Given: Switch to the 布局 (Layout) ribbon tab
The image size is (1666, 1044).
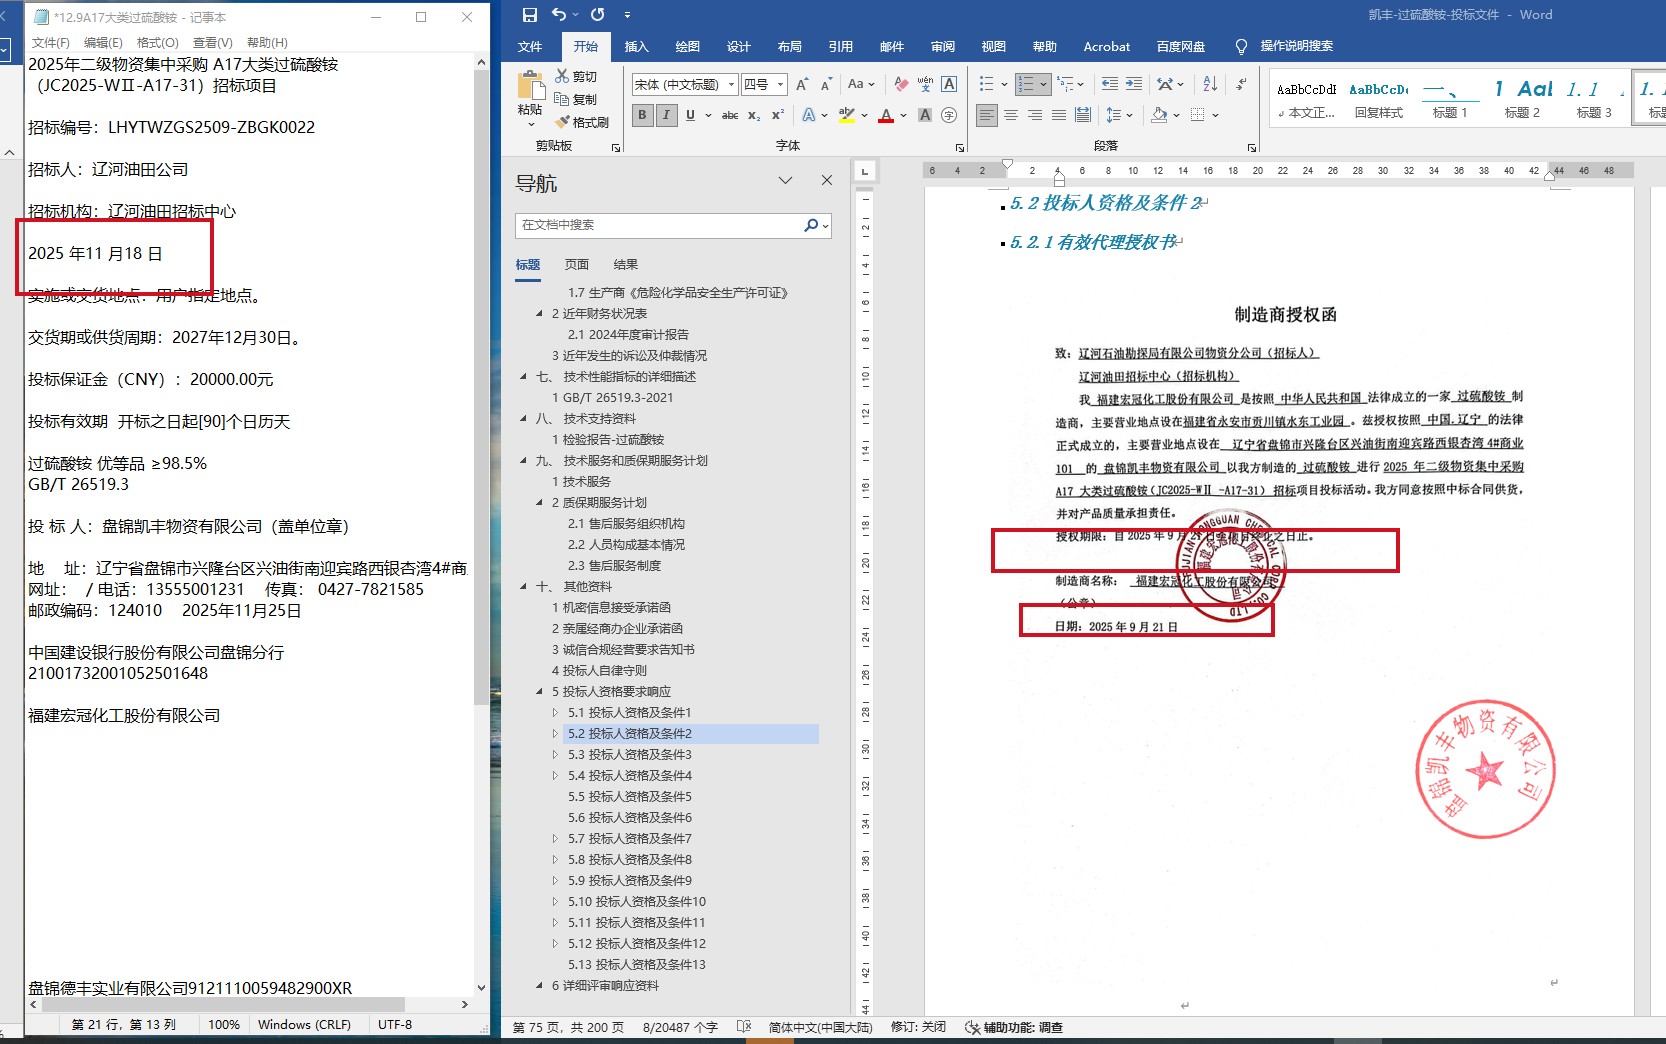Looking at the screenshot, I should (790, 47).
